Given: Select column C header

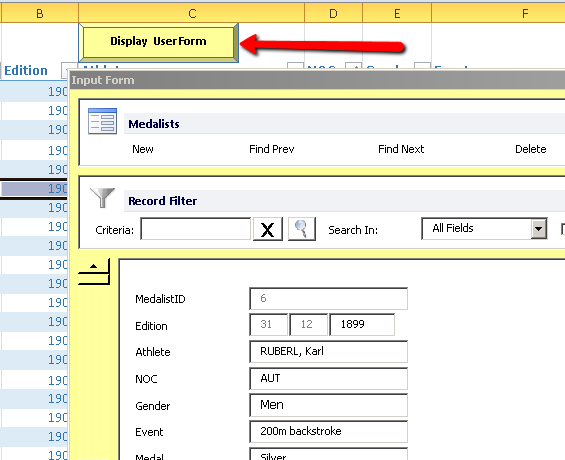Looking at the screenshot, I should point(192,13).
